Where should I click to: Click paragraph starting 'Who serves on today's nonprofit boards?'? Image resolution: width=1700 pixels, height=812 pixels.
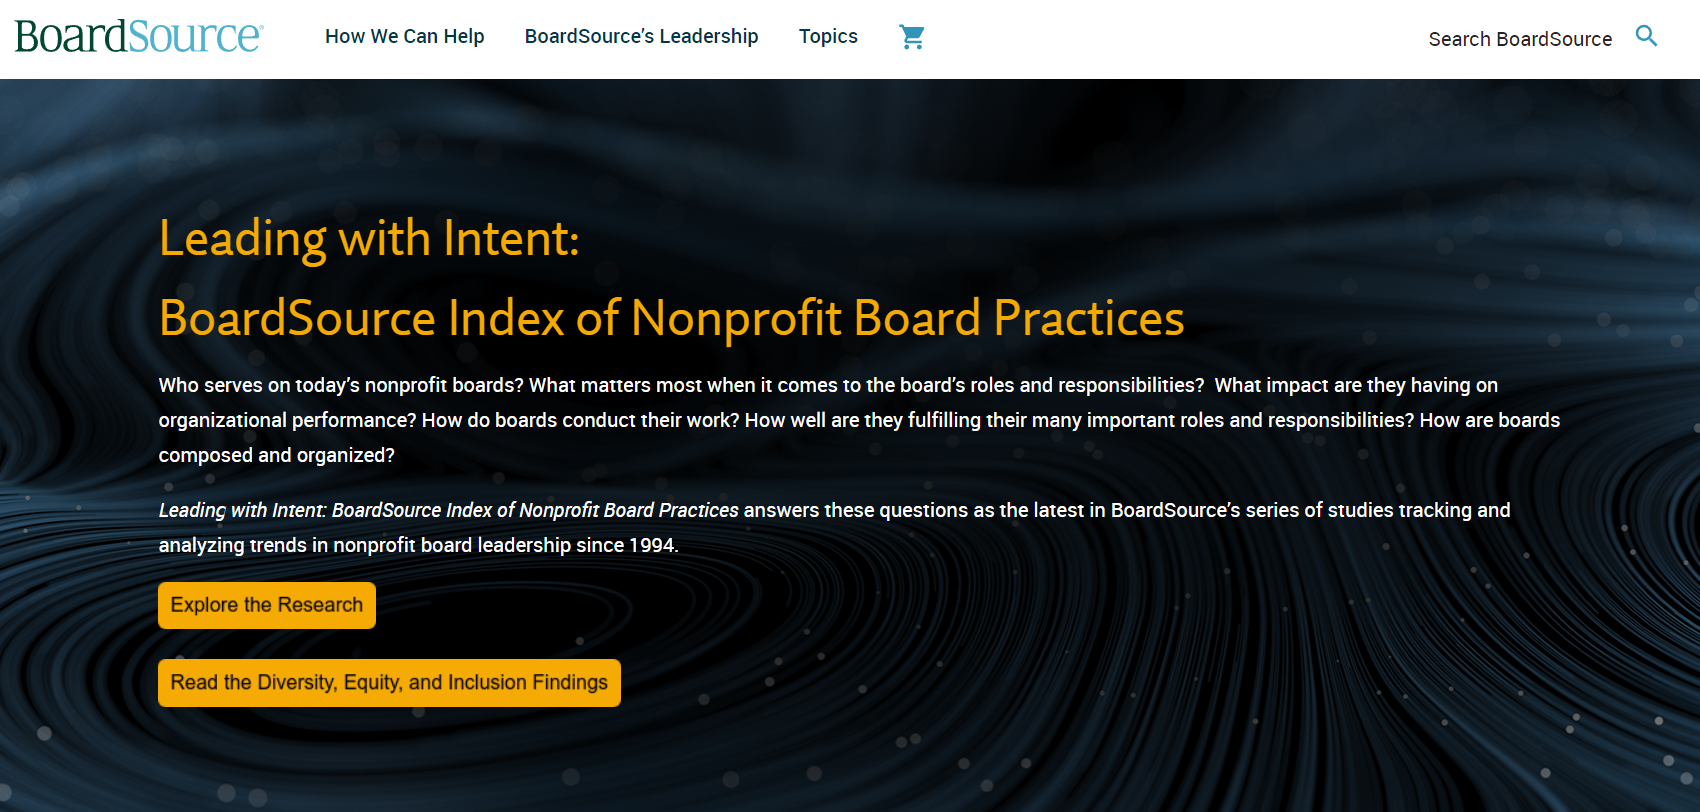(859, 420)
